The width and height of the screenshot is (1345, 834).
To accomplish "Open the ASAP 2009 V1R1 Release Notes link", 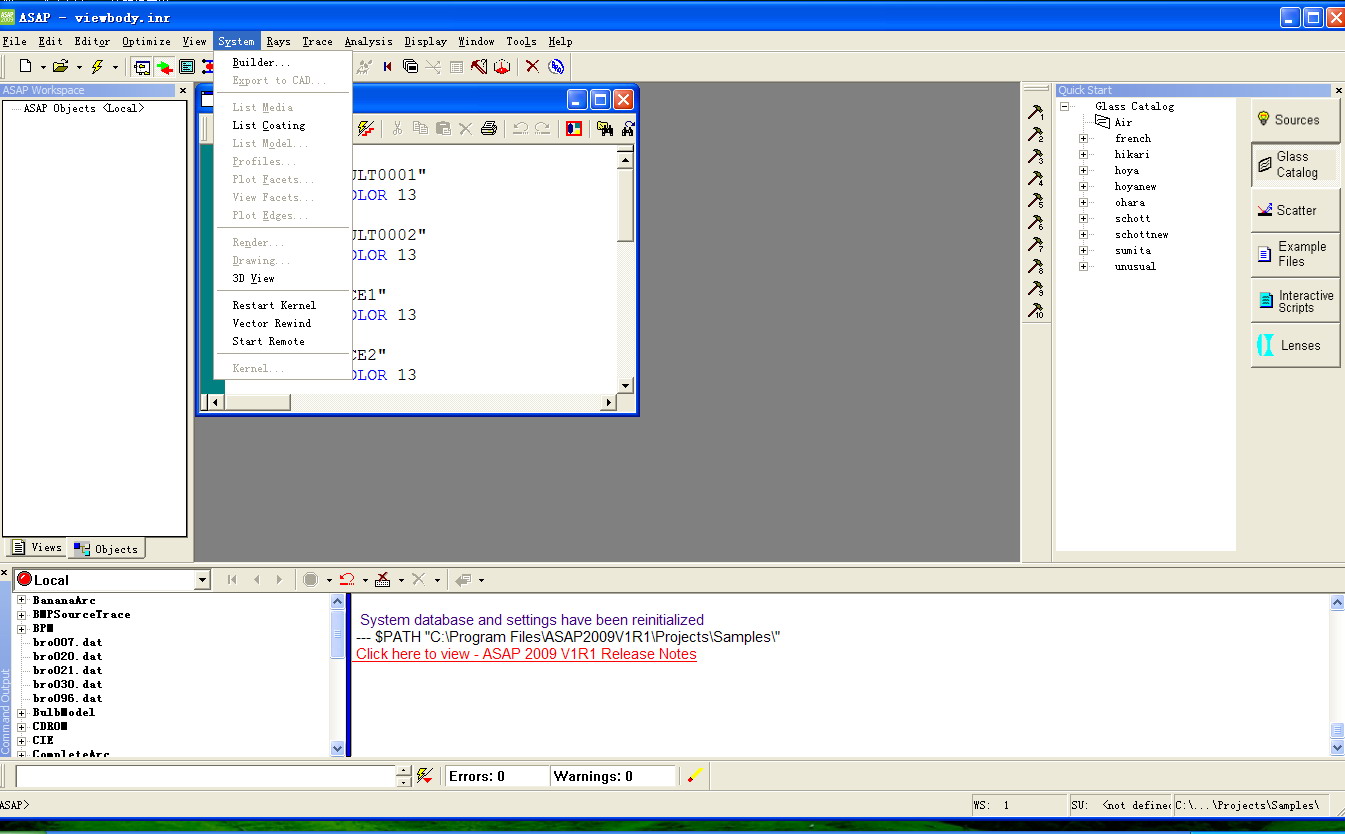I will click(x=526, y=654).
